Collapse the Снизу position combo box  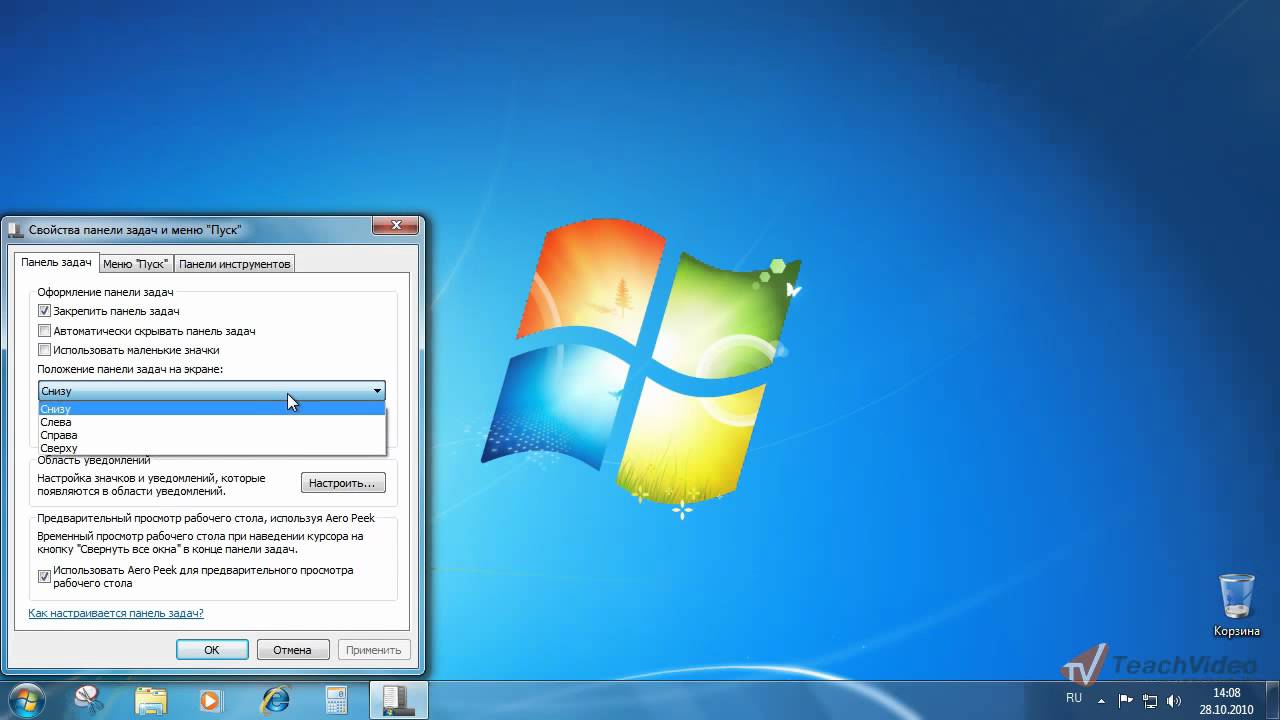[211, 391]
